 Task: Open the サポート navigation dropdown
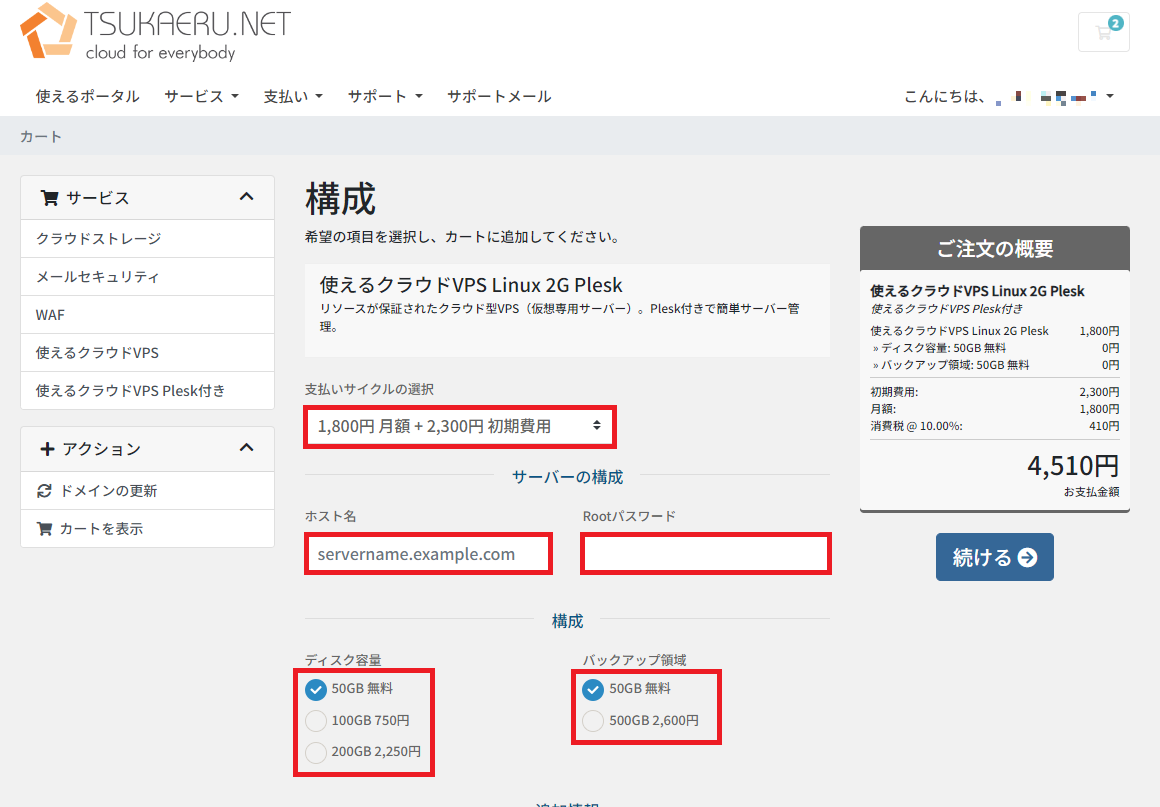[385, 96]
